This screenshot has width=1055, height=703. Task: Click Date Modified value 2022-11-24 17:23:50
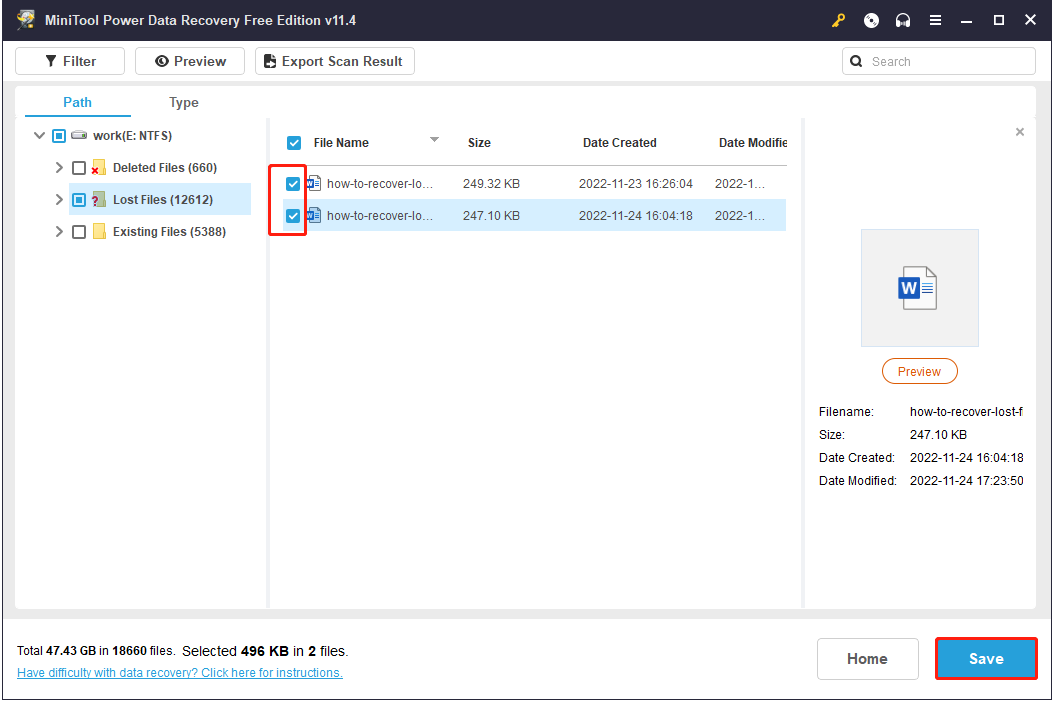coord(967,481)
